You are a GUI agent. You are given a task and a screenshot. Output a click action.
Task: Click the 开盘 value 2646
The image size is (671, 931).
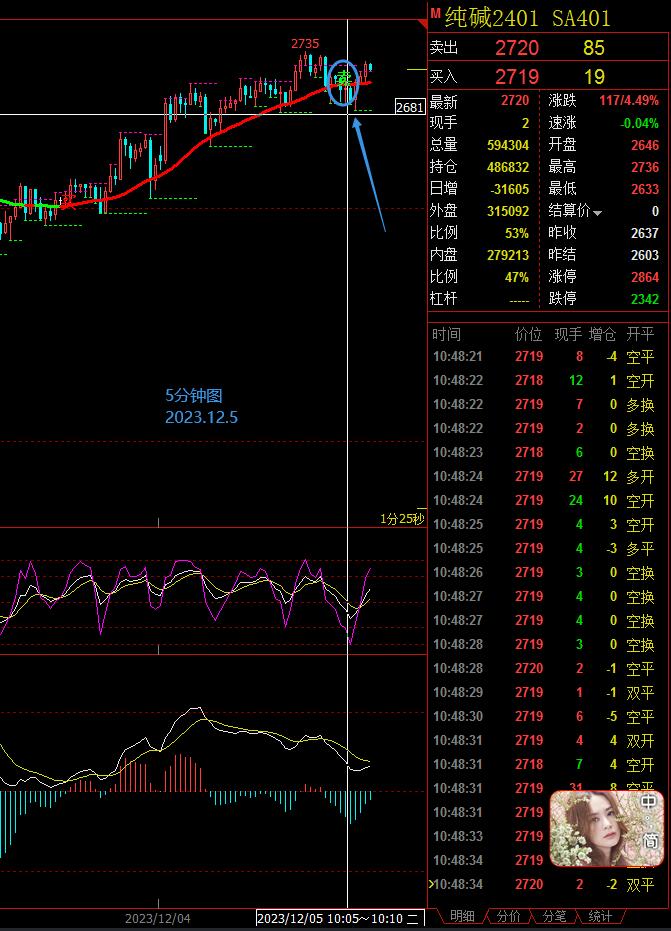click(x=645, y=145)
